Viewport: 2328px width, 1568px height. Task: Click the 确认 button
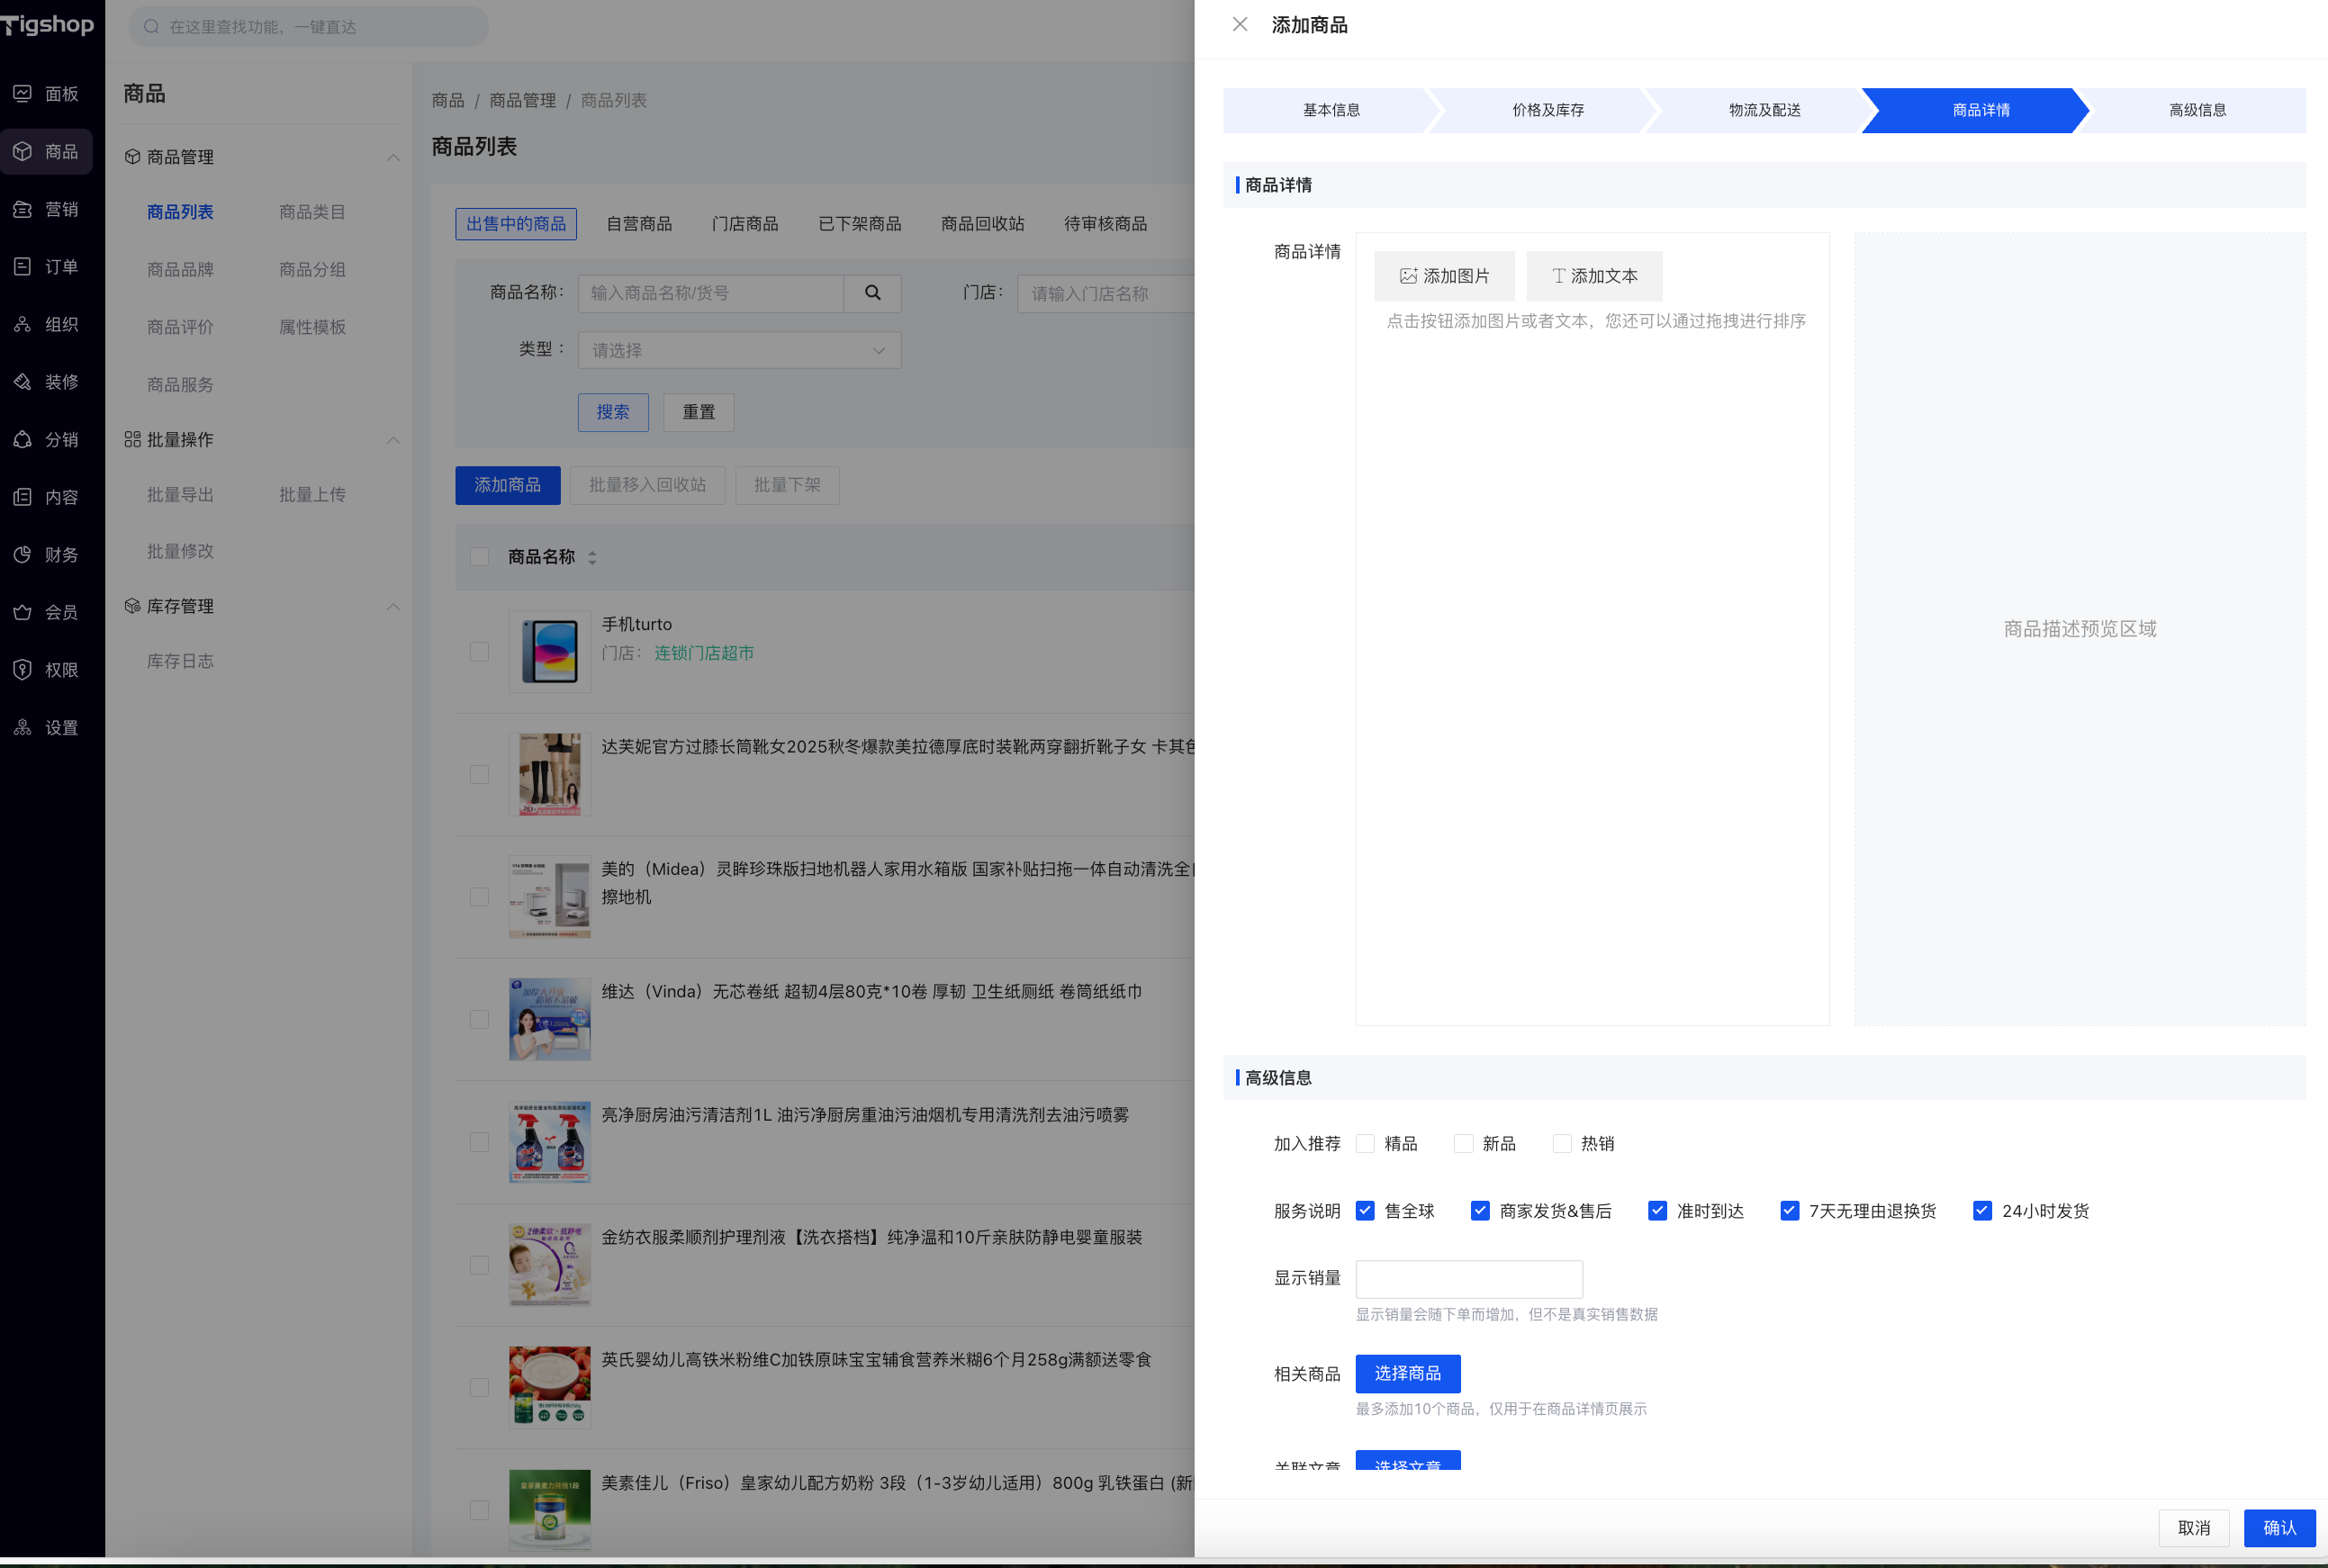(2279, 1527)
